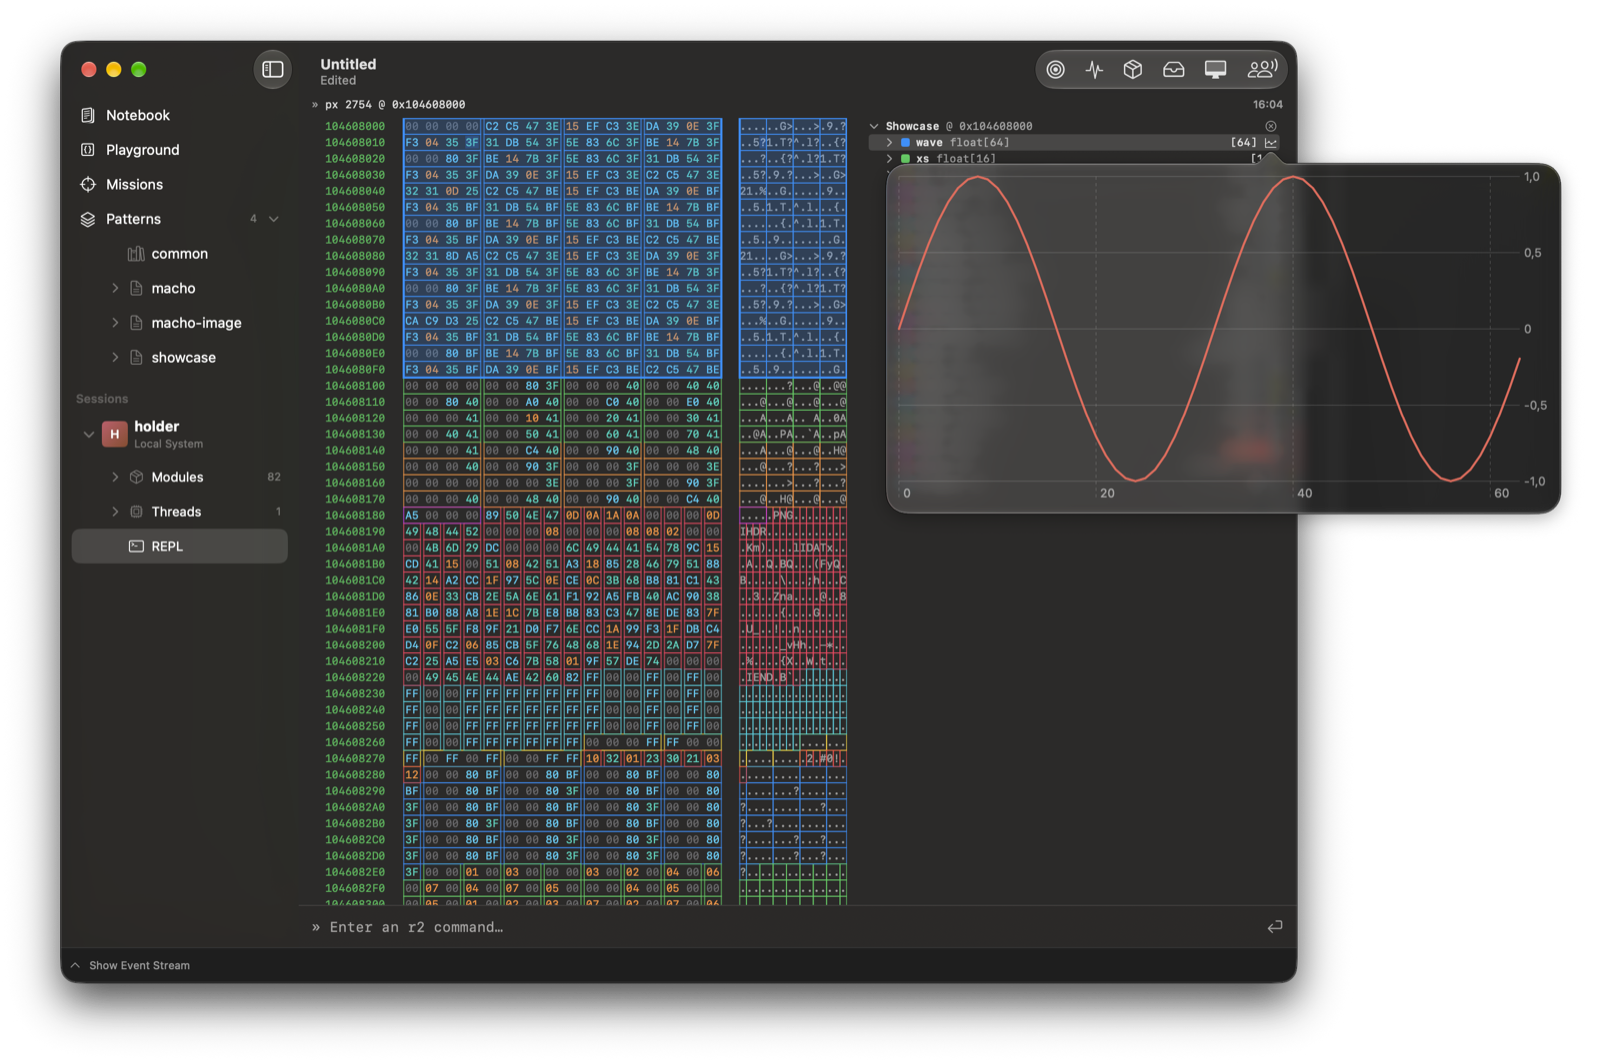Toggle the sidebar visibility button

click(x=272, y=69)
